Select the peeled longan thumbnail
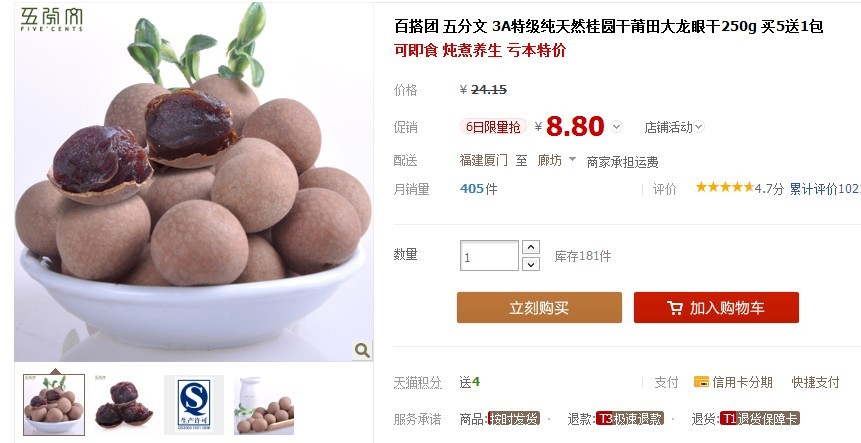The height and width of the screenshot is (443, 861). coord(124,405)
